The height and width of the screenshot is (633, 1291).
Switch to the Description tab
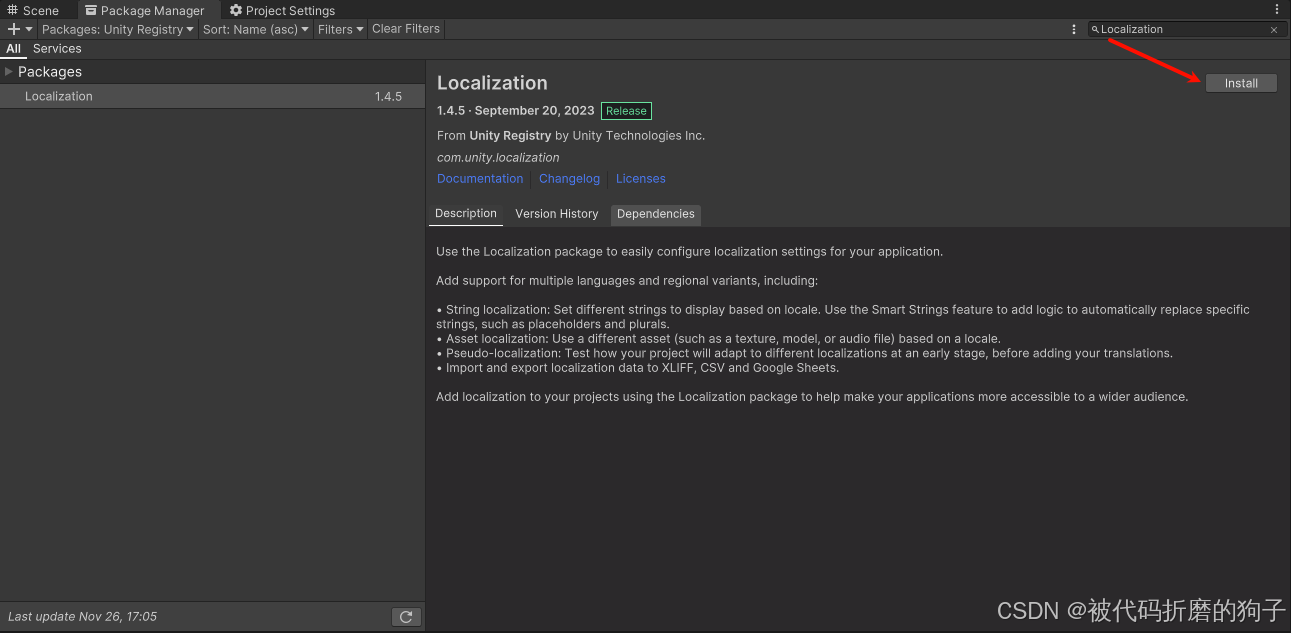tap(466, 214)
